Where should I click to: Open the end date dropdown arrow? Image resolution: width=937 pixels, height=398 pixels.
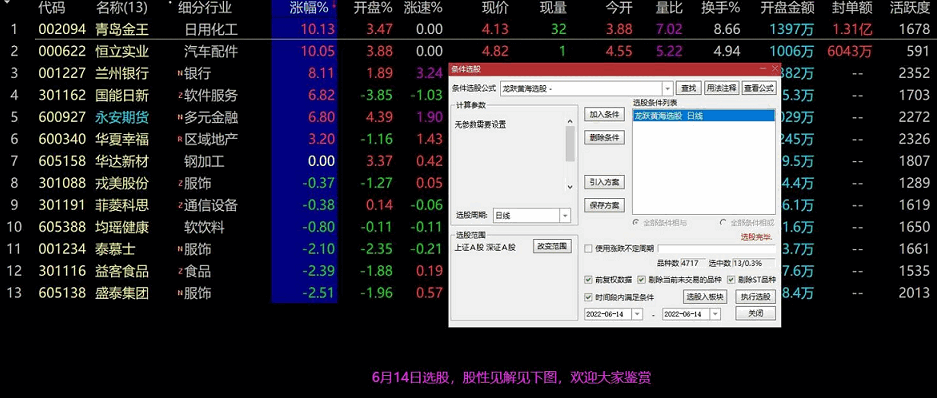(x=715, y=314)
